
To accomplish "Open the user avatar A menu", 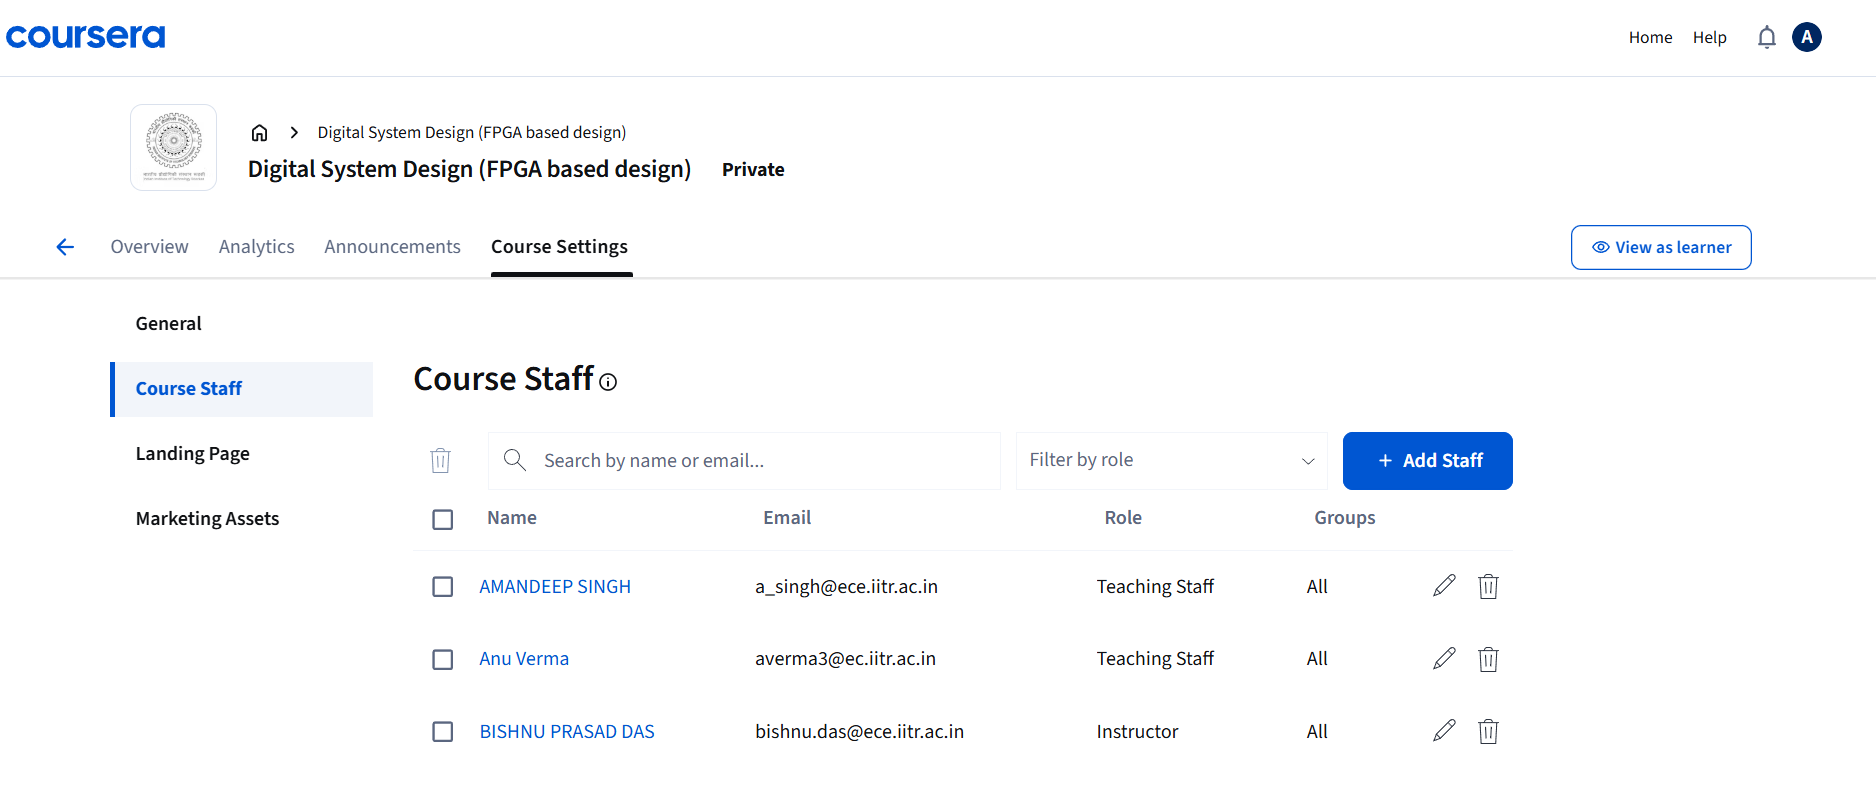I will click(x=1807, y=37).
